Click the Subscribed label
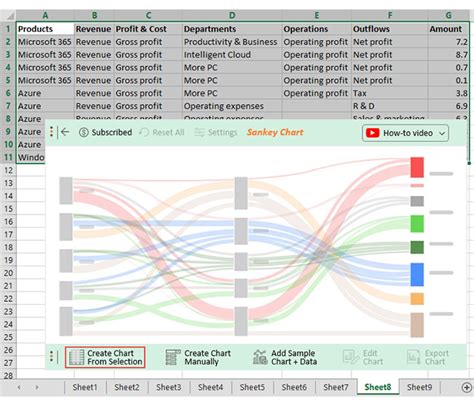Image resolution: width=474 pixels, height=406 pixels. (112, 132)
